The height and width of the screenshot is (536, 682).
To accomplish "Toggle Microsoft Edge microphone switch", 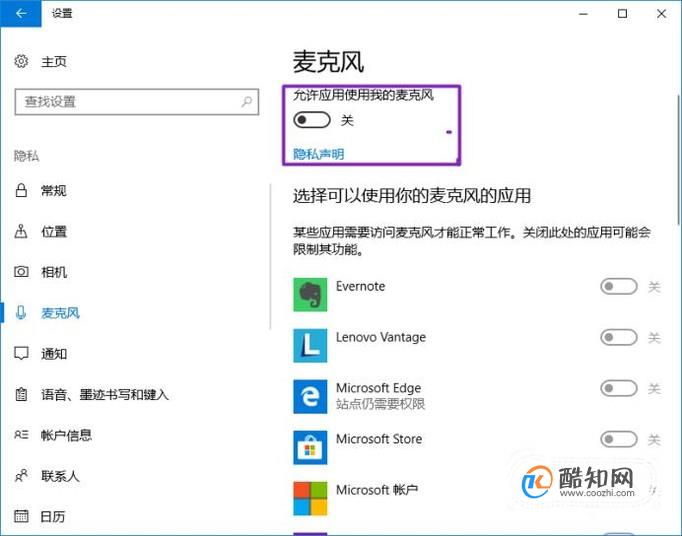I will 619,389.
